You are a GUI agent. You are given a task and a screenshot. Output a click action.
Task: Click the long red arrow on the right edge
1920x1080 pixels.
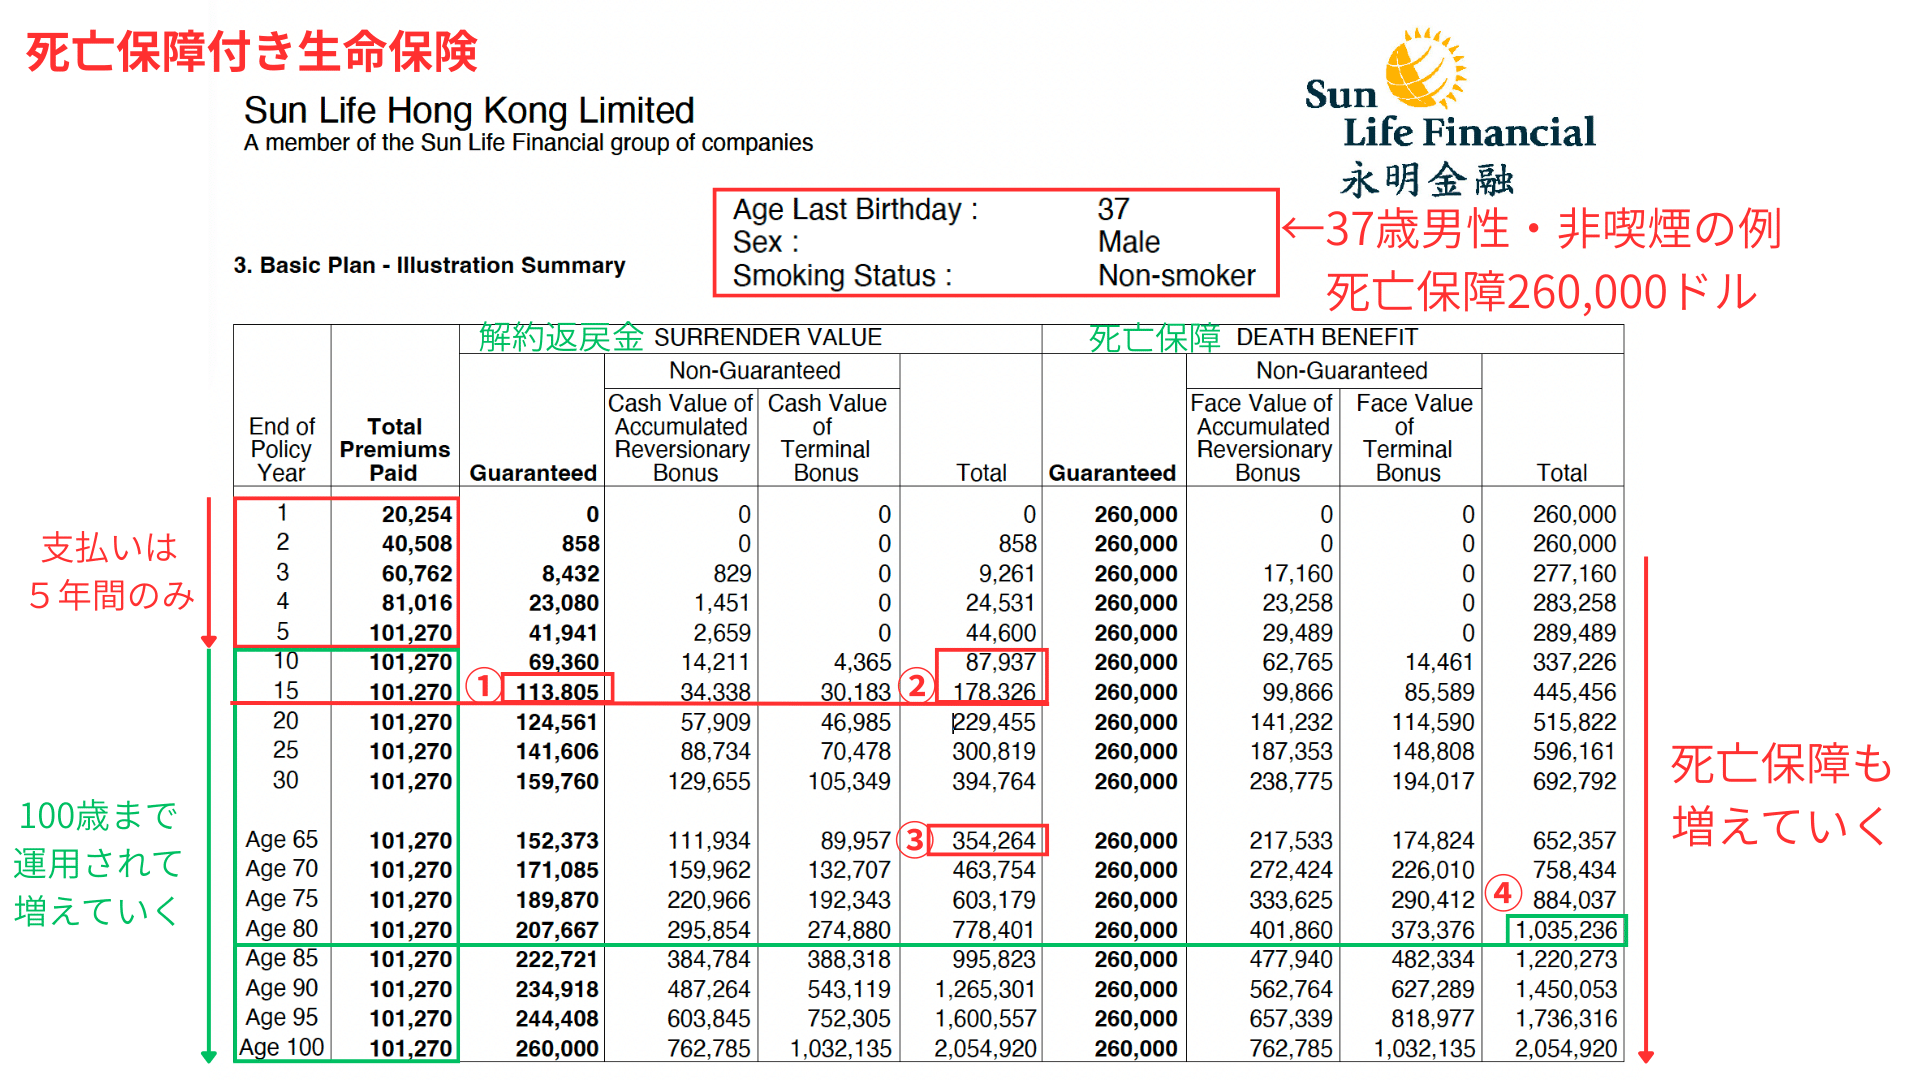tap(1646, 810)
